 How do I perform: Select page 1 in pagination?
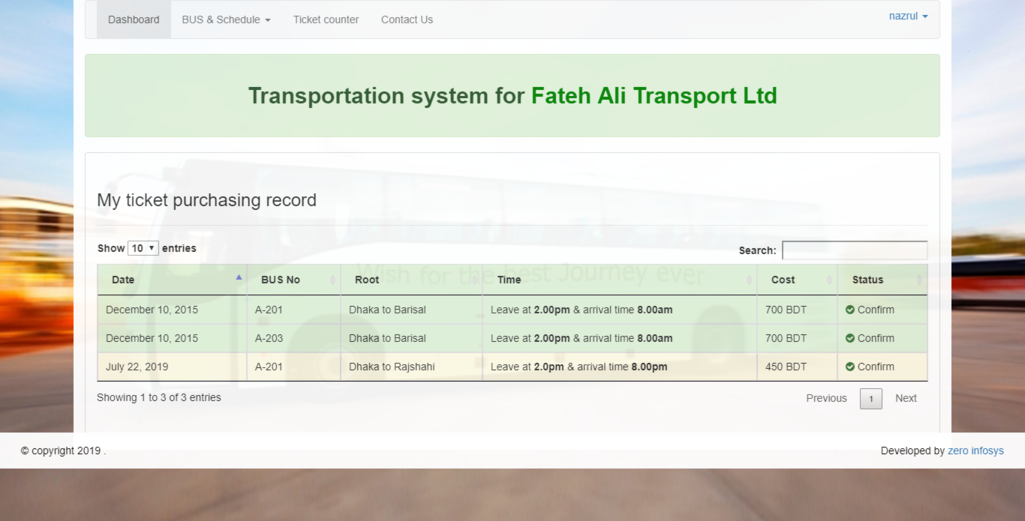point(871,399)
